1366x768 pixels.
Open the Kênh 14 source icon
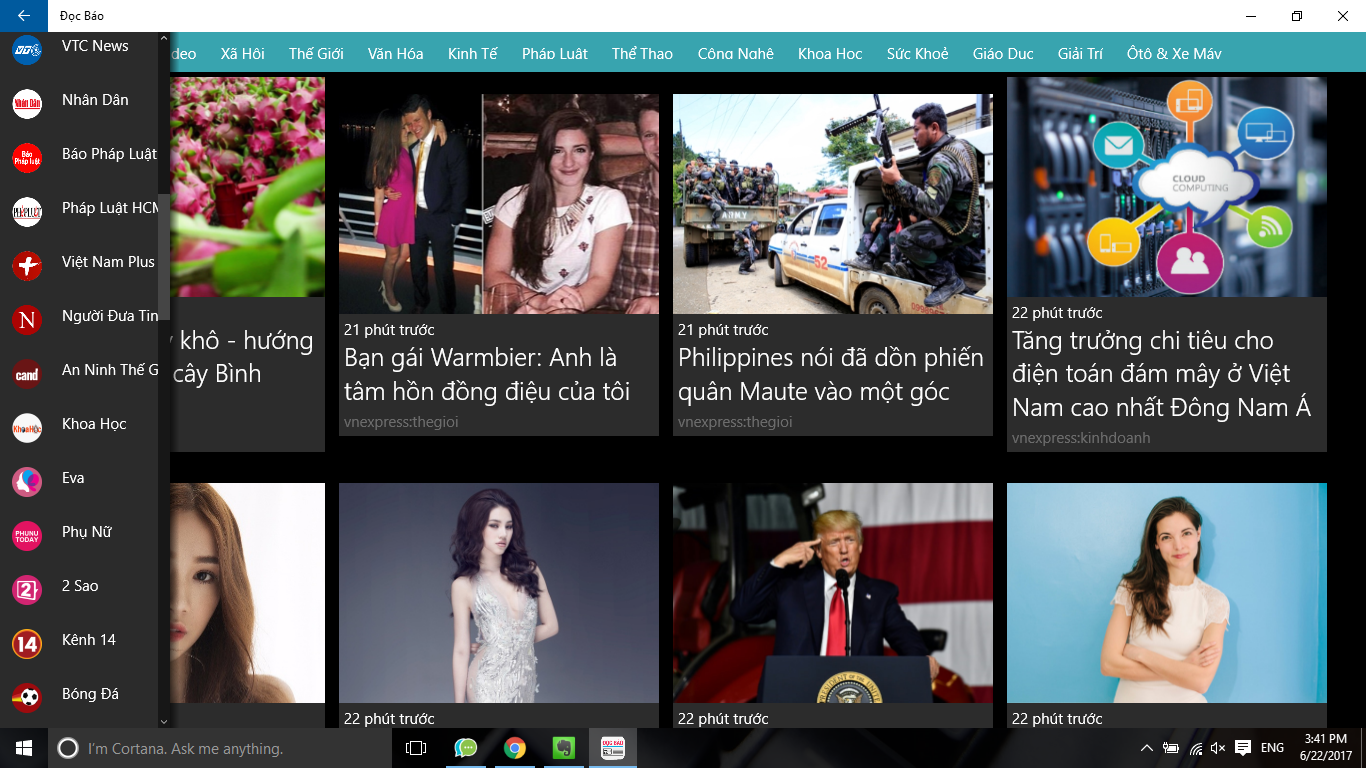27,643
